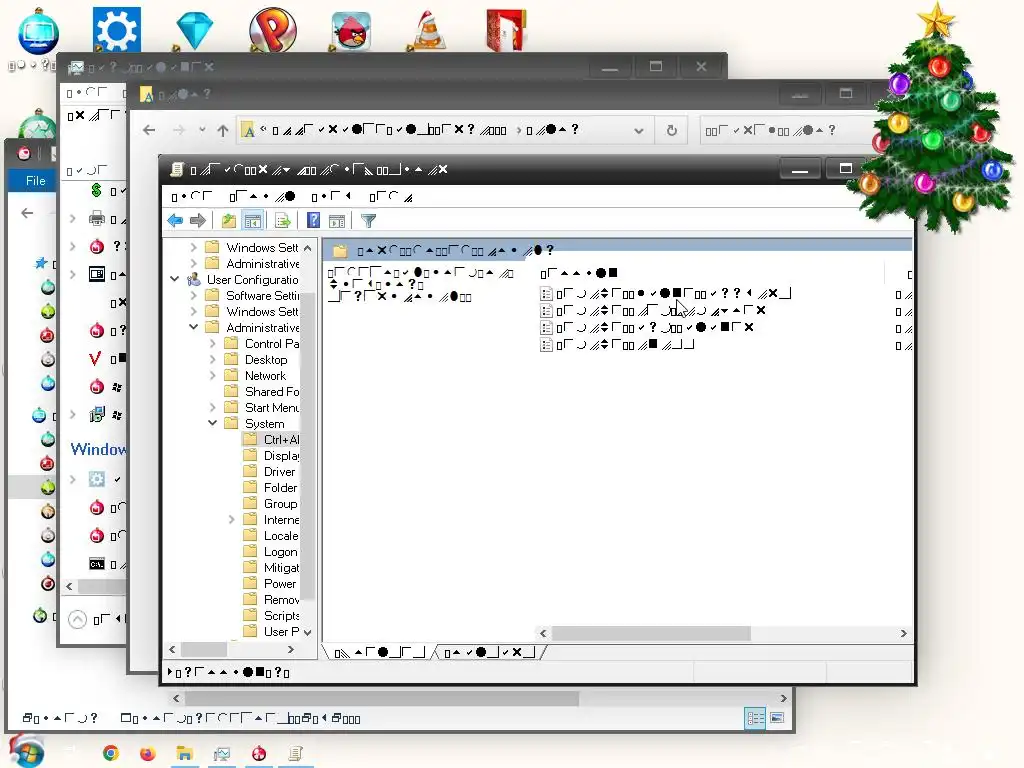Click the printer icon in the back window
Image resolution: width=1024 pixels, height=768 pixels.
[97, 218]
